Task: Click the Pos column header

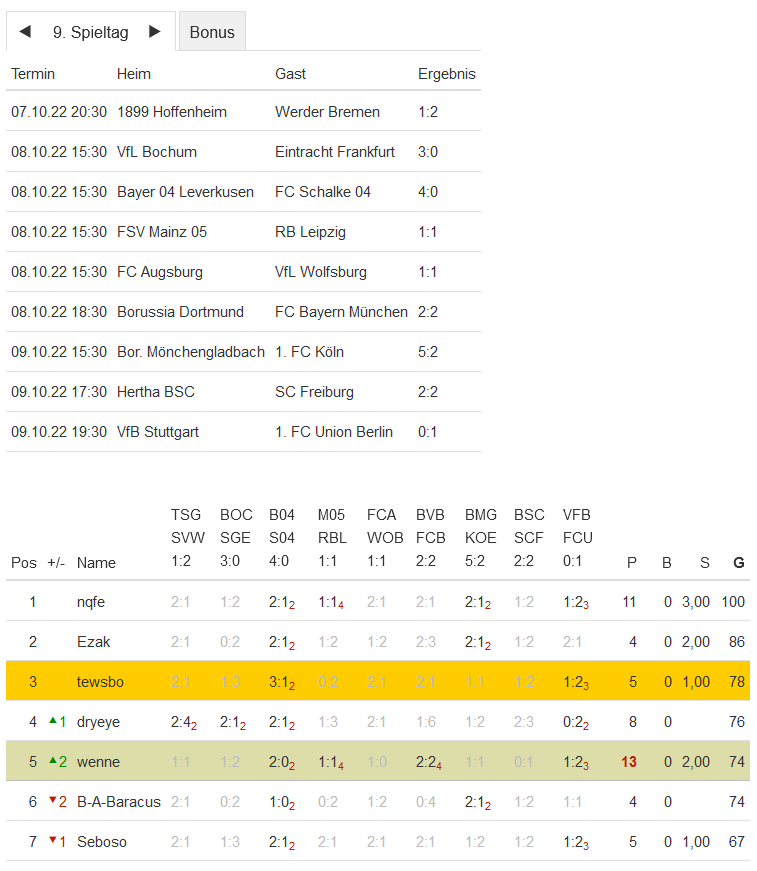Action: [23, 563]
